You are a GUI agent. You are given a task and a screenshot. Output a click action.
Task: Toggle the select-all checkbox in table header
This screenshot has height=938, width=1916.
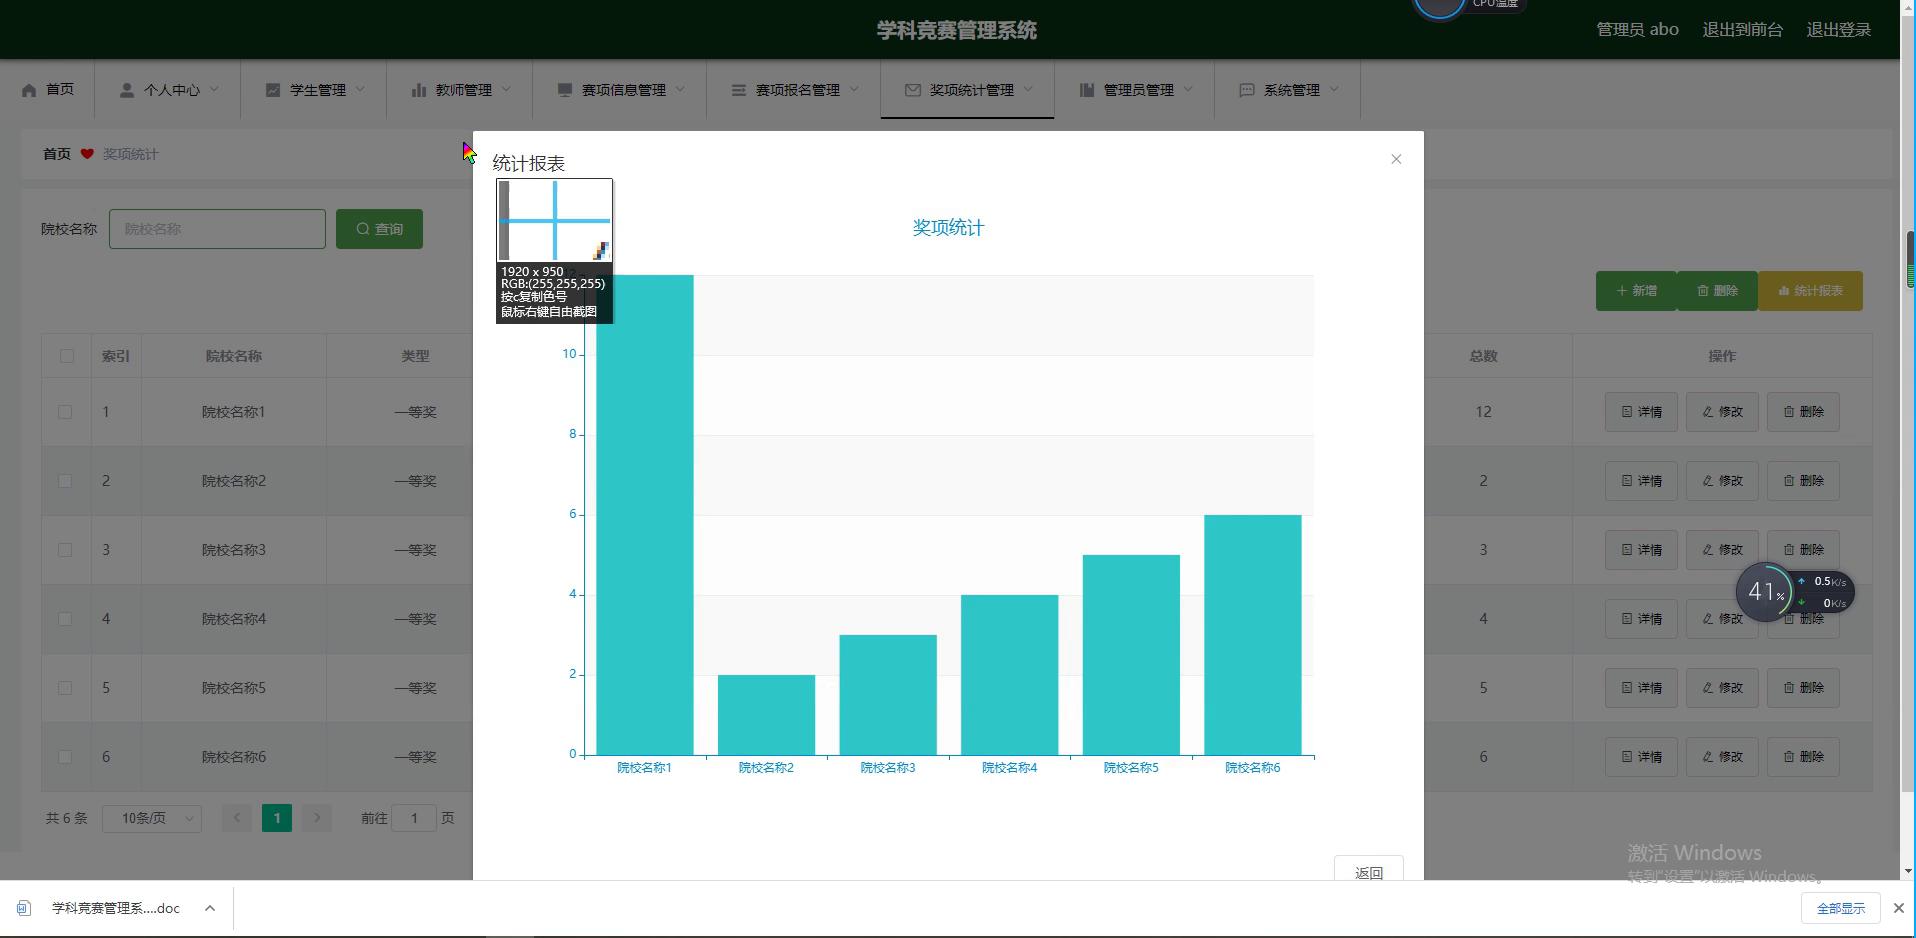(x=67, y=356)
